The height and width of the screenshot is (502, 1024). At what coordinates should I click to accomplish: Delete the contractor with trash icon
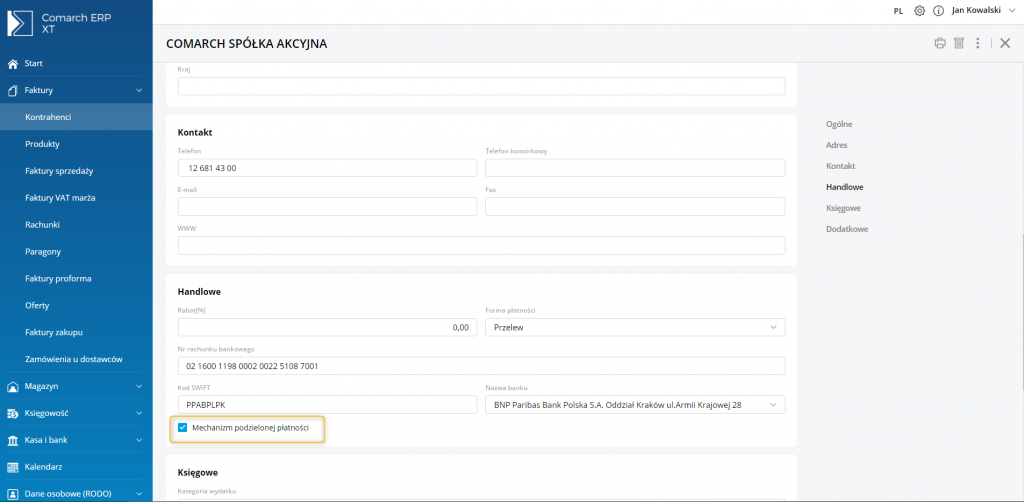(x=959, y=43)
